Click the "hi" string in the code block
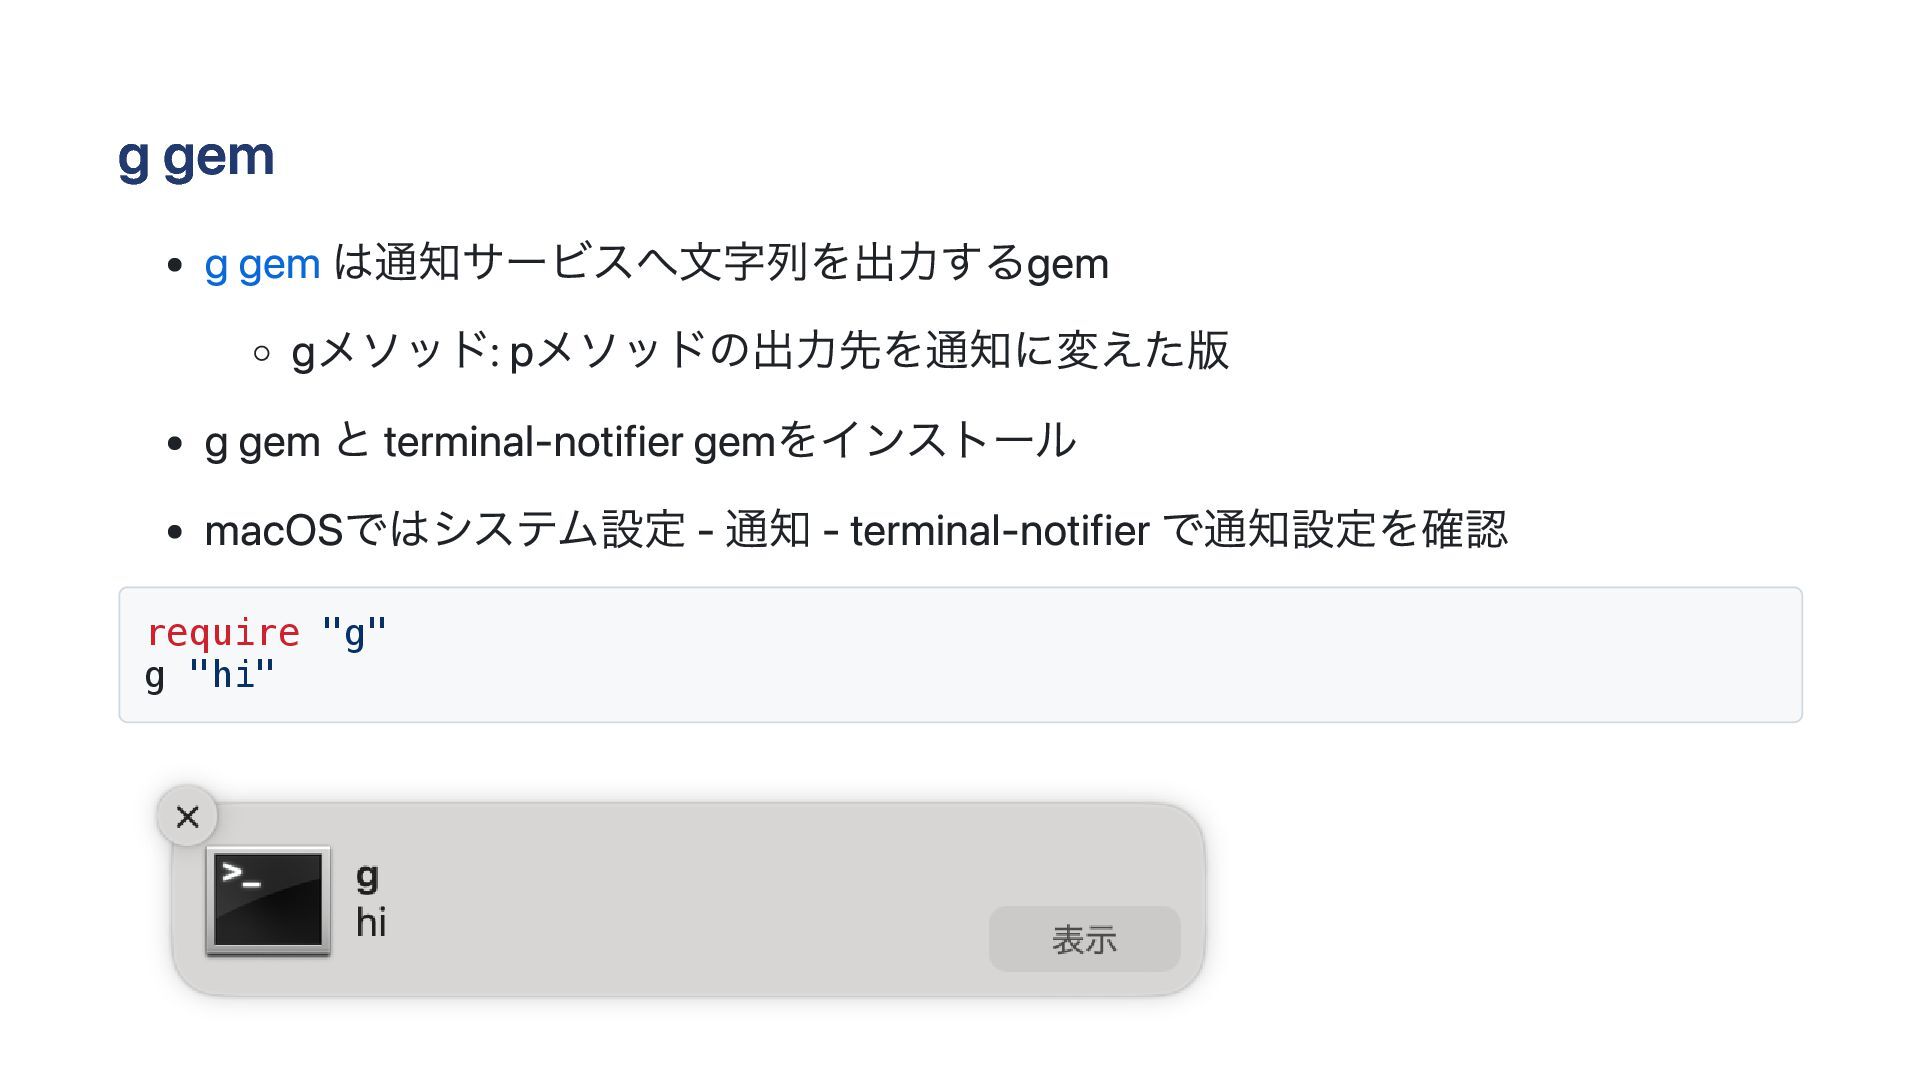Image resolution: width=1920 pixels, height=1080 pixels. click(x=232, y=675)
